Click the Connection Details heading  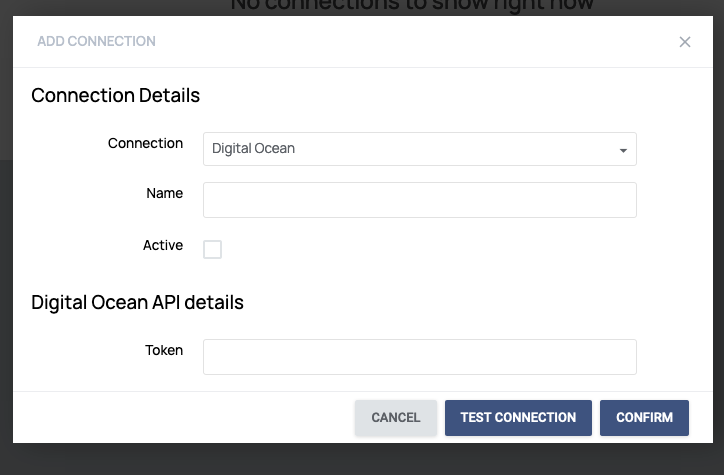(x=115, y=96)
